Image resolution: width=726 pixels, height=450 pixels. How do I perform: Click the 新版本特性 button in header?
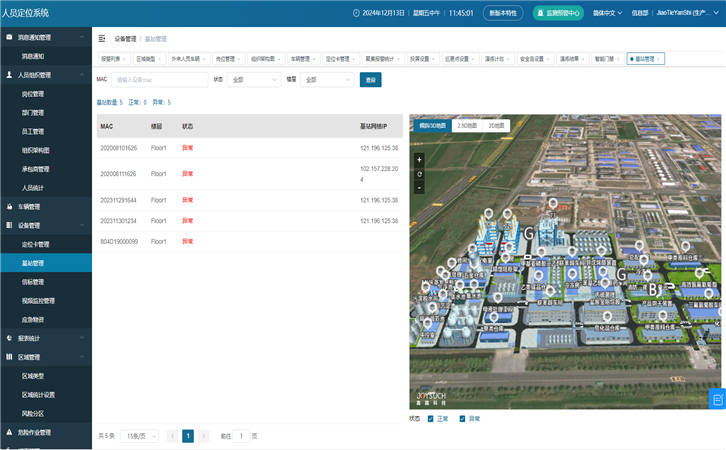click(503, 13)
